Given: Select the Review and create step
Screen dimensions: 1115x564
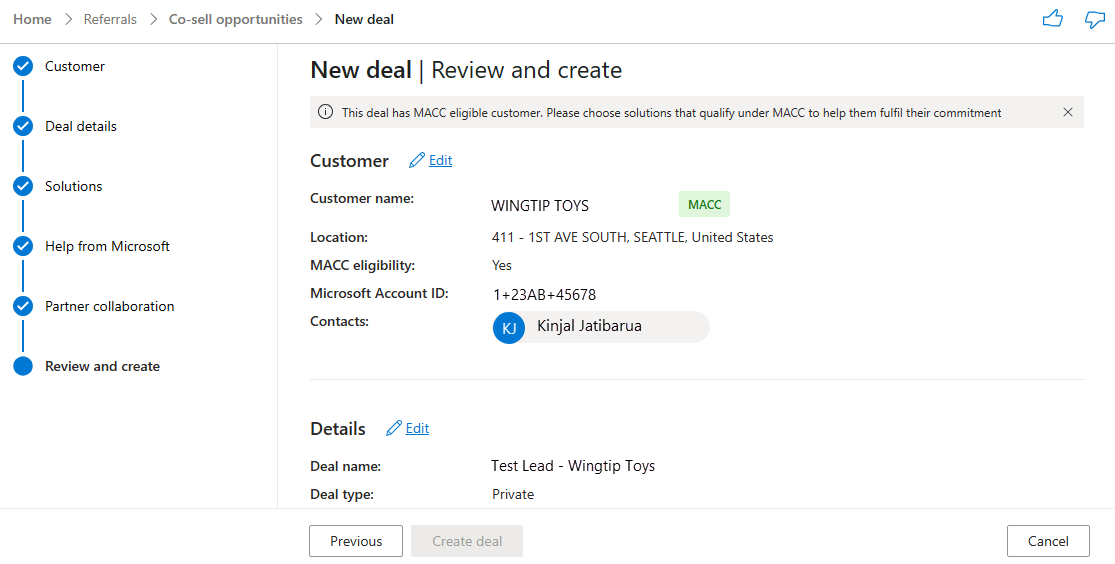Looking at the screenshot, I should [x=102, y=366].
